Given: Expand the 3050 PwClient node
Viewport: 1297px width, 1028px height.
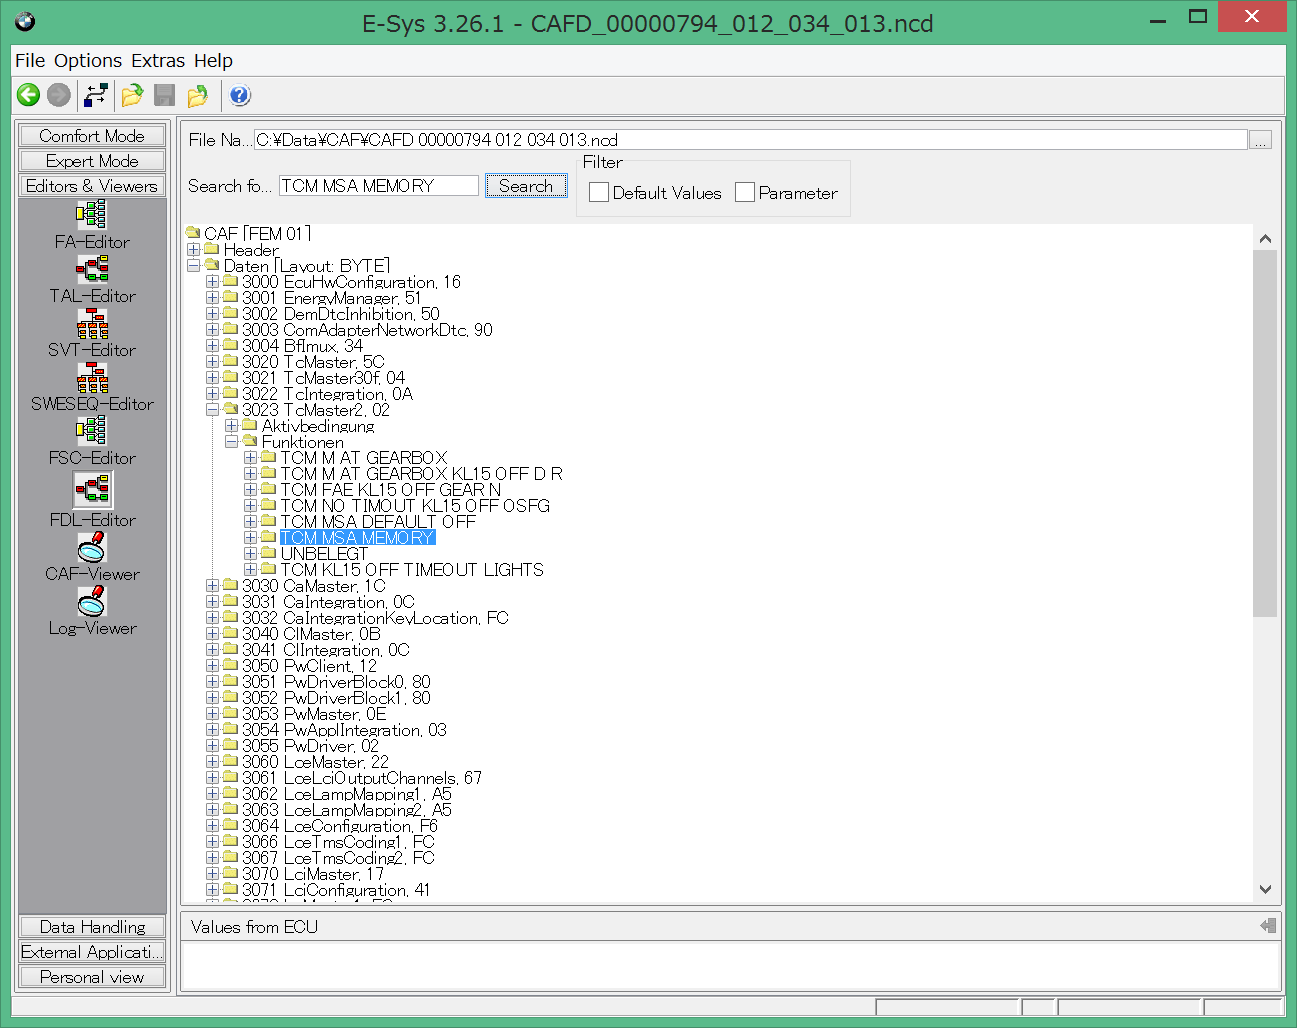Looking at the screenshot, I should click(x=213, y=666).
